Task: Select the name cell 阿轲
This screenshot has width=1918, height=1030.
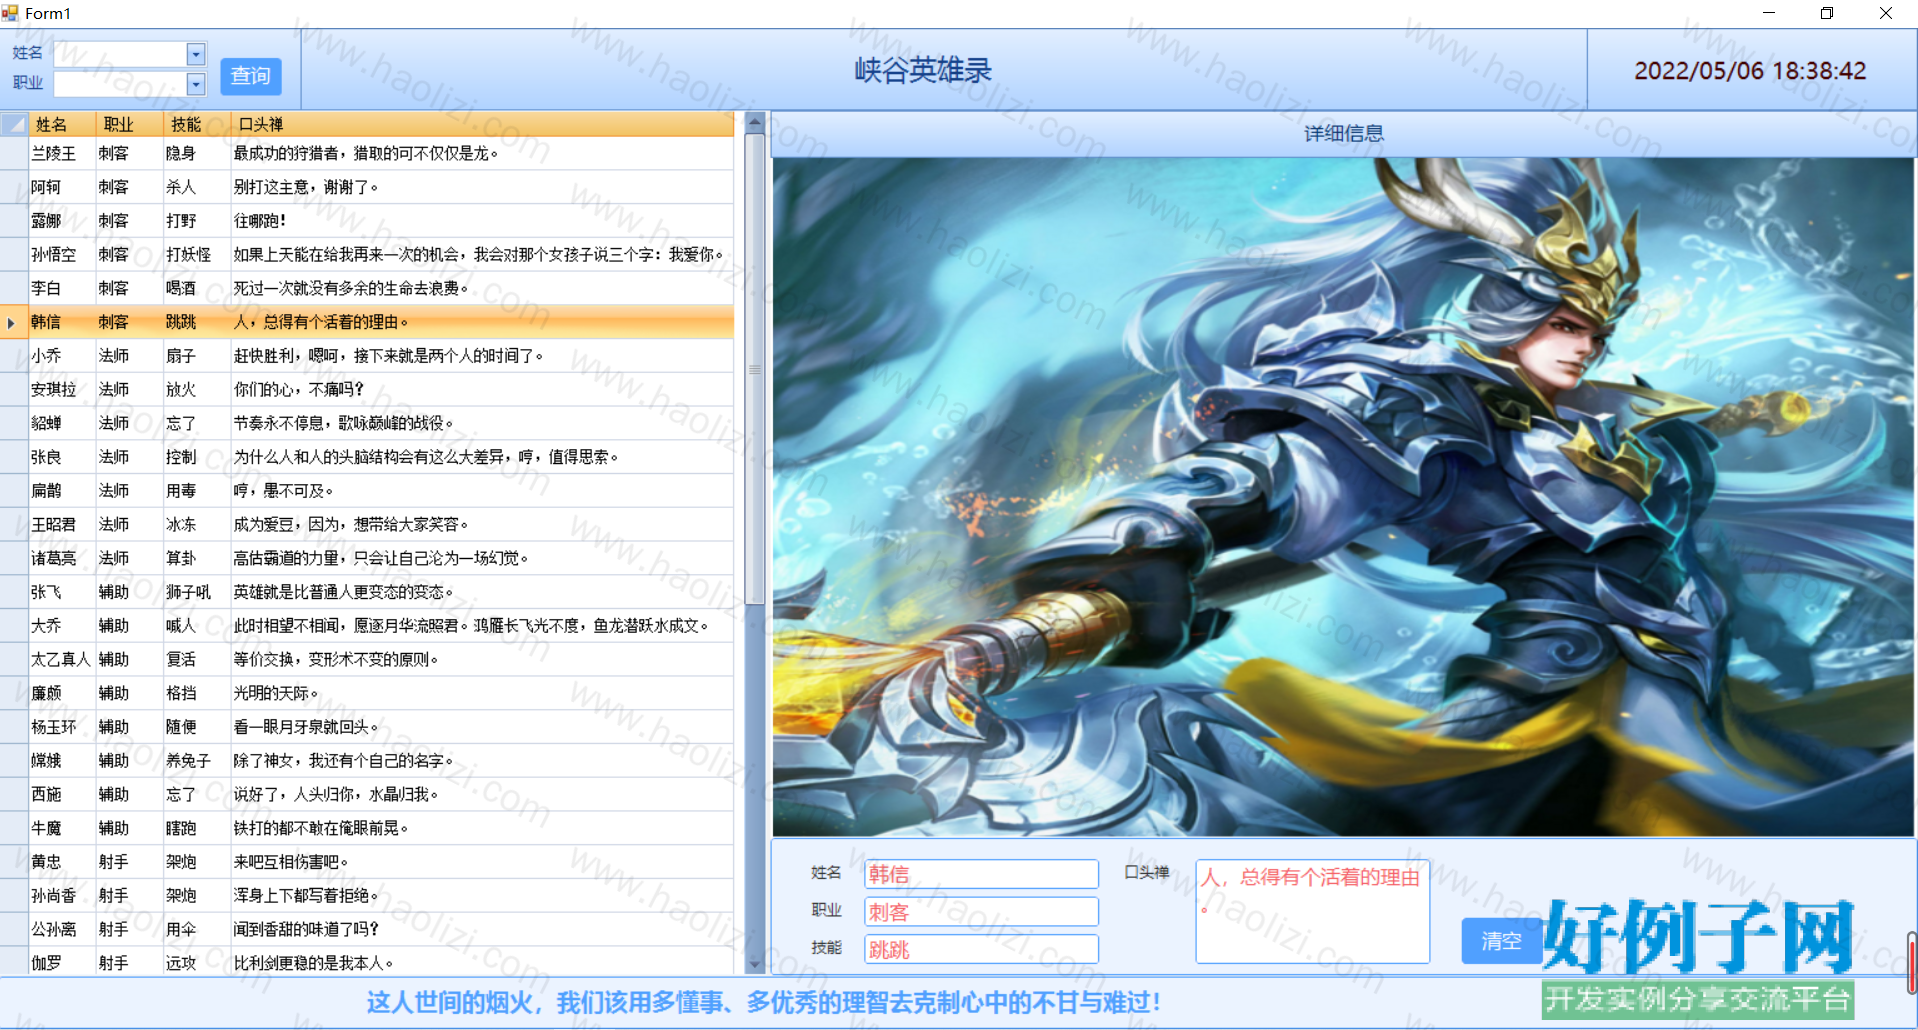Action: coord(62,187)
